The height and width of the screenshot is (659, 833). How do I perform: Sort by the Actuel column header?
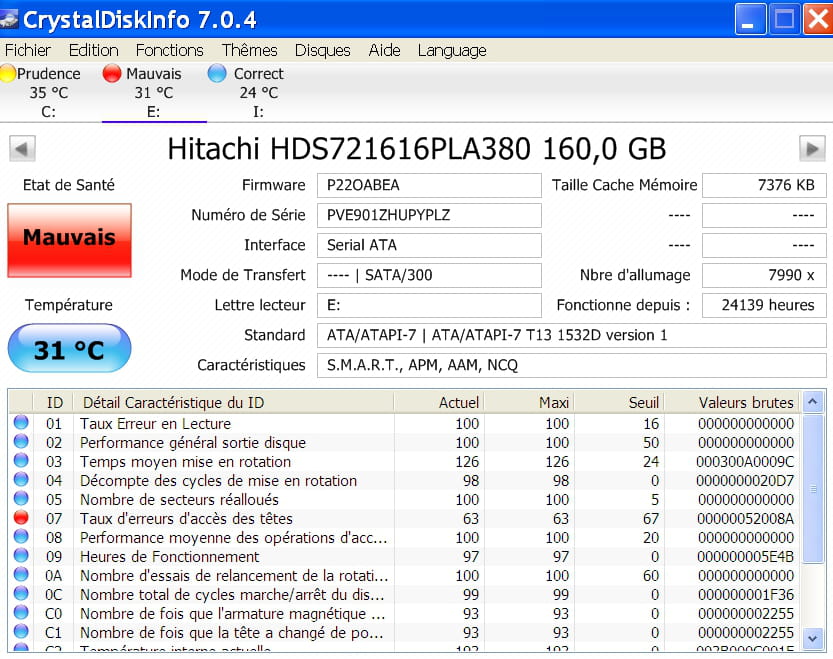pyautogui.click(x=439, y=402)
